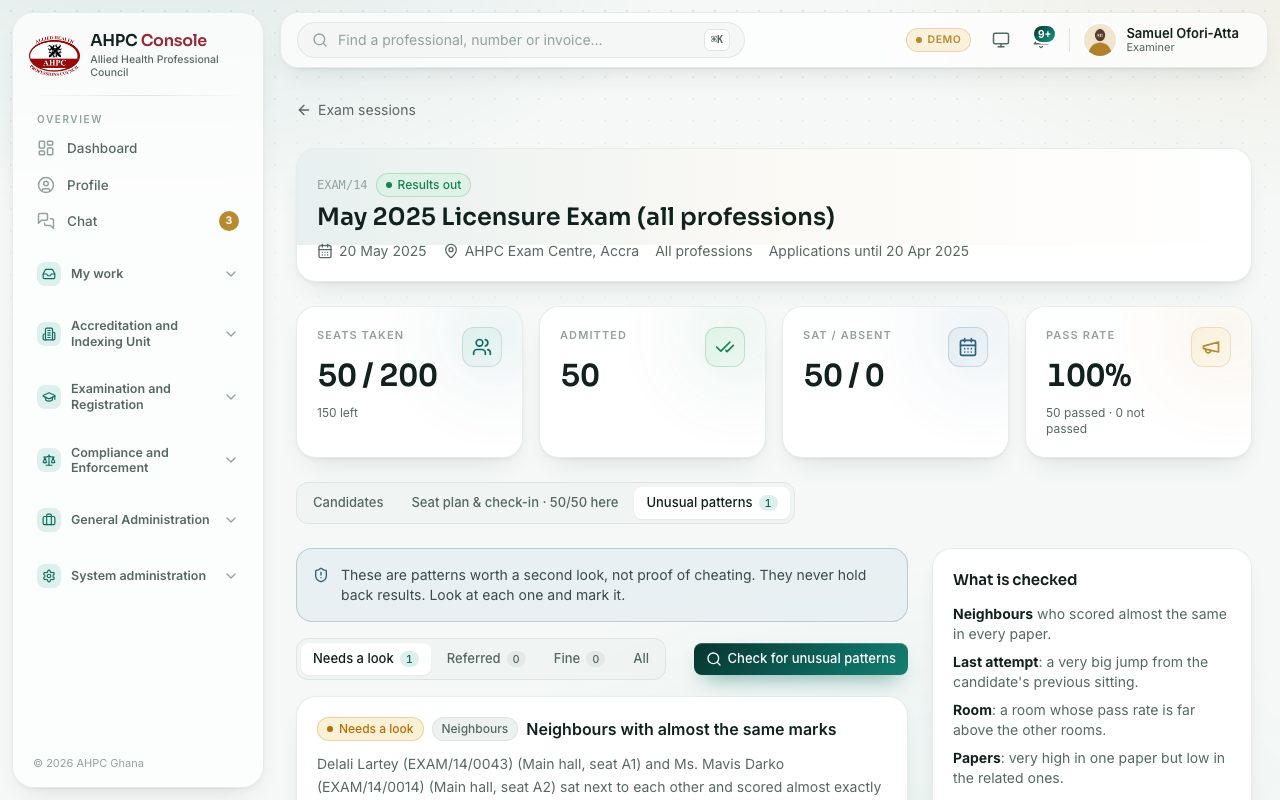Click the Chat unread count badge 3
Image resolution: width=1280 pixels, height=800 pixels.
click(229, 221)
